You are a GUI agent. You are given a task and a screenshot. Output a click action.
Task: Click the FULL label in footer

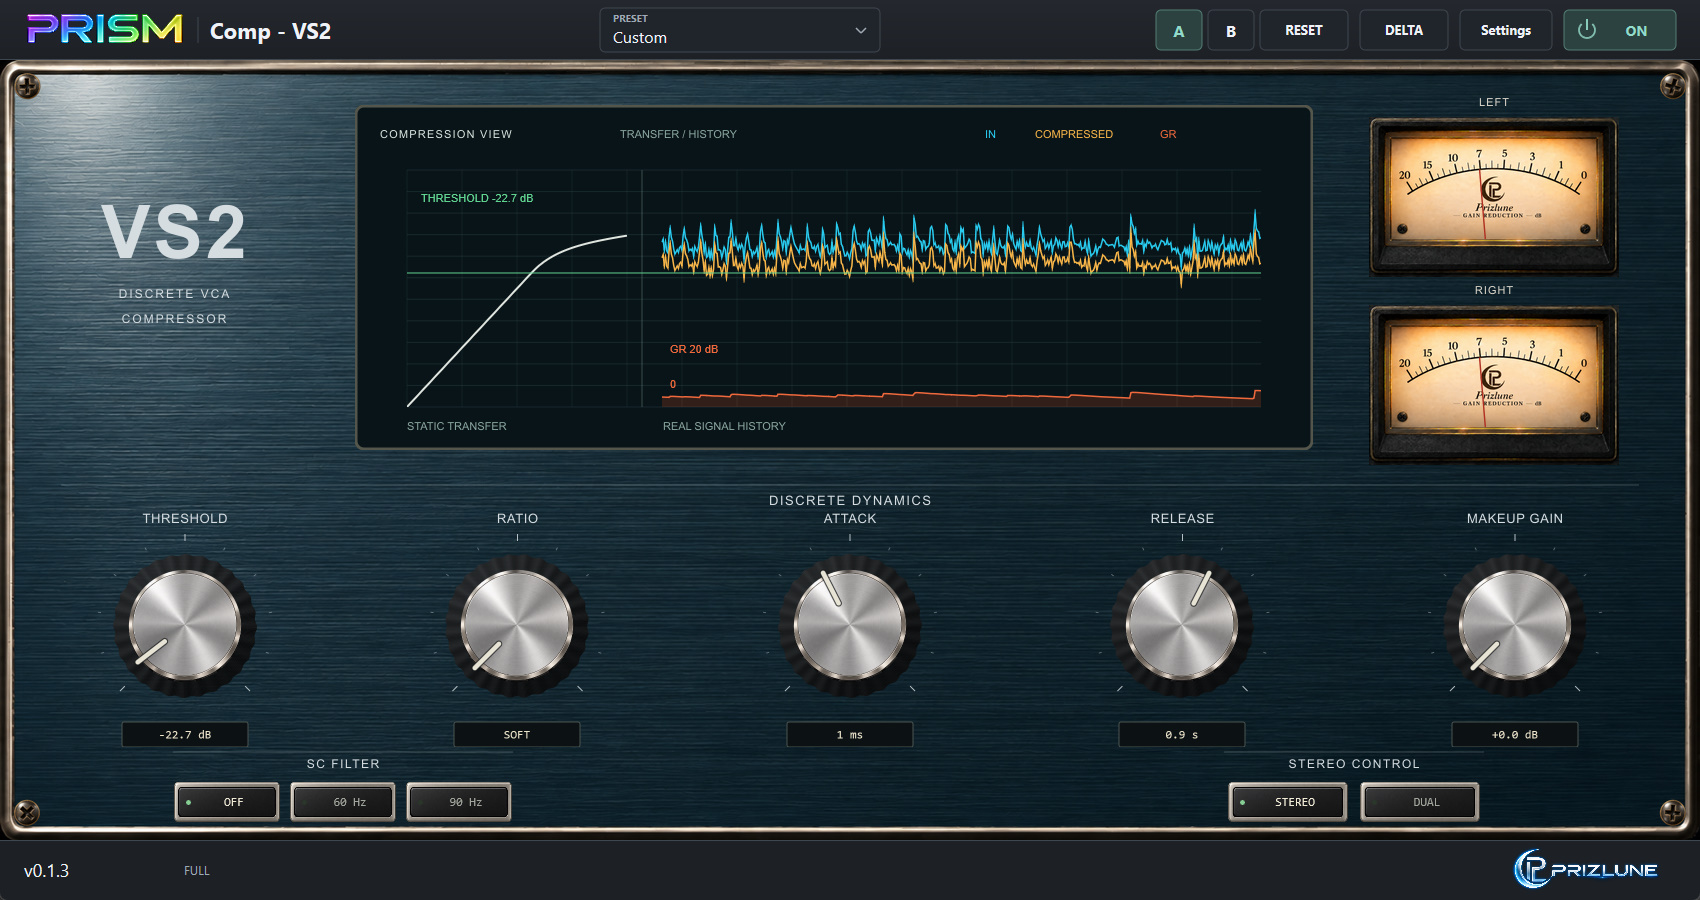(x=197, y=871)
